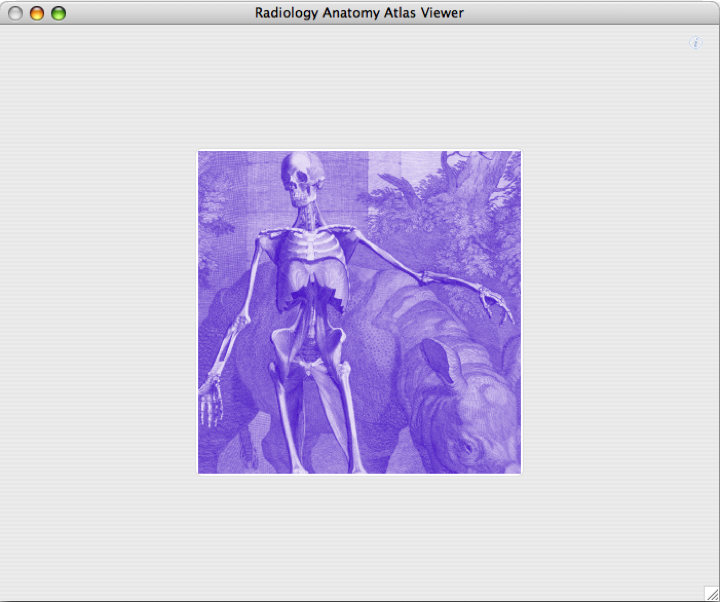Open the info panel via the info icon
Screen dimensions: 720x602
click(696, 43)
